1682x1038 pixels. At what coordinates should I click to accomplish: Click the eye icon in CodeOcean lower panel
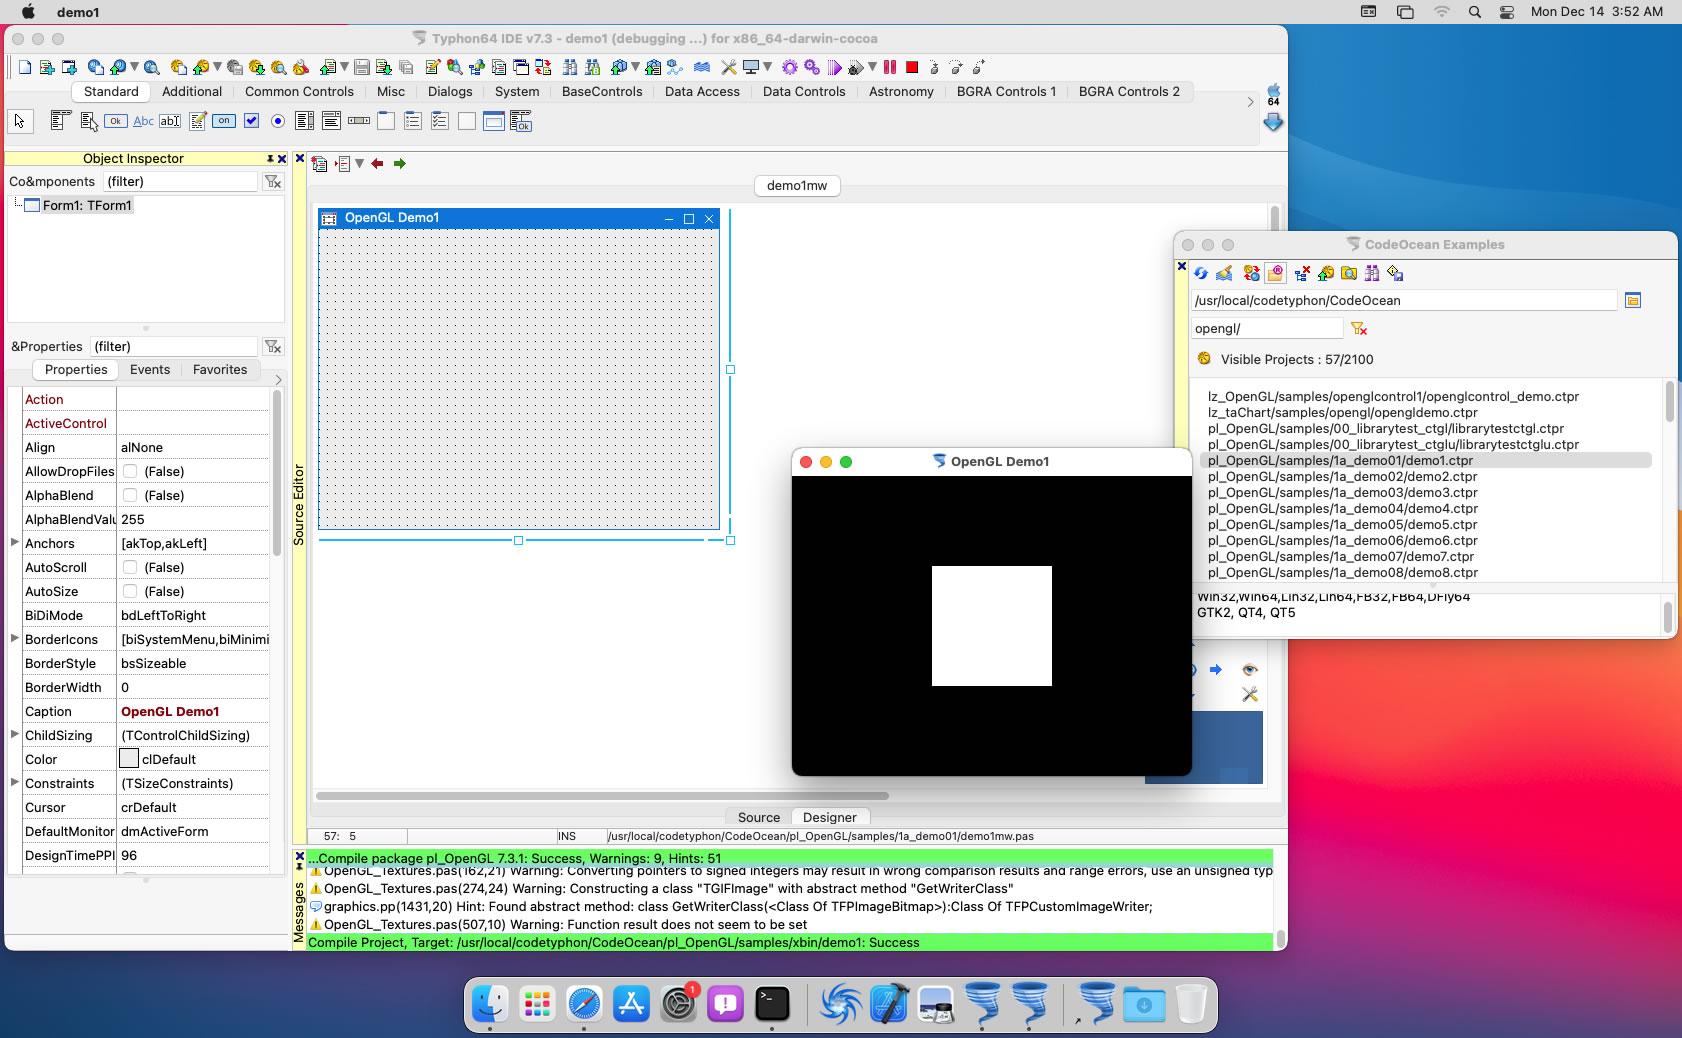(1250, 670)
